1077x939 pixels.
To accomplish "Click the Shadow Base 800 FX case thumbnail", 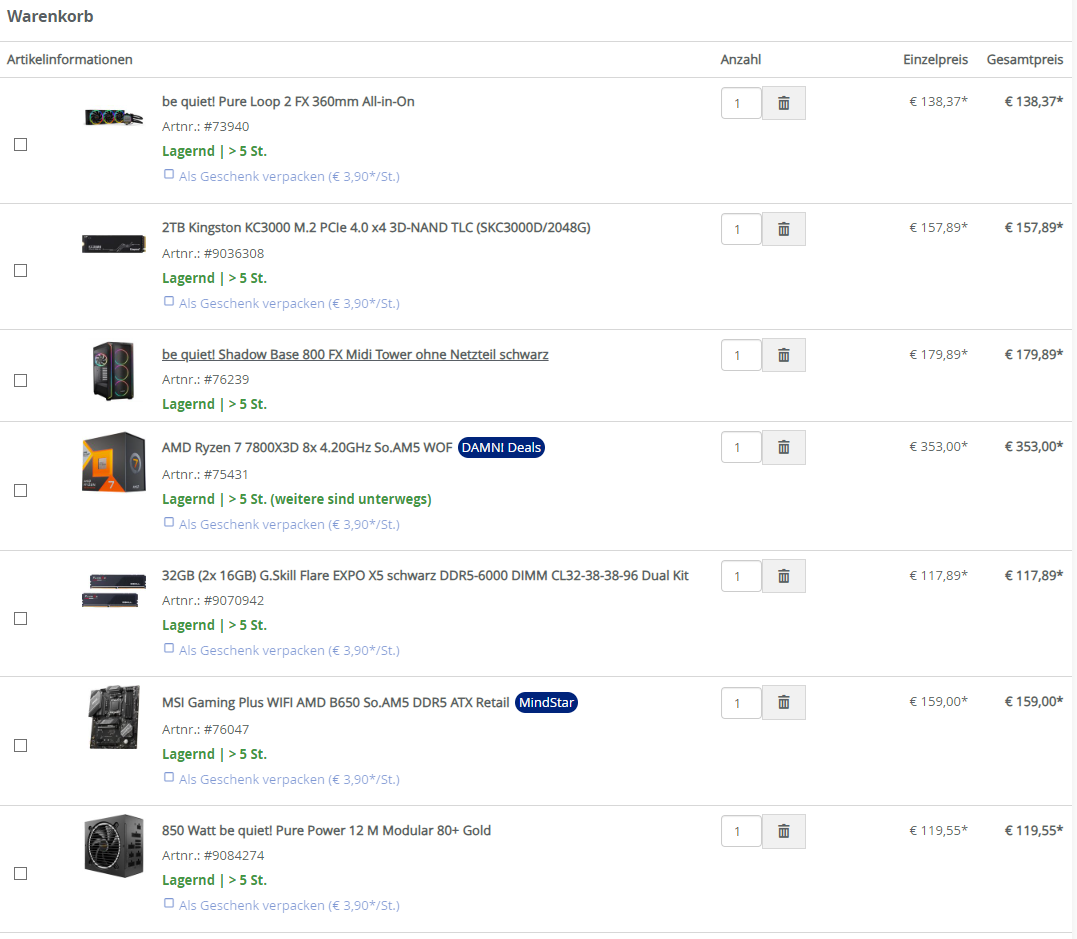I will click(113, 371).
